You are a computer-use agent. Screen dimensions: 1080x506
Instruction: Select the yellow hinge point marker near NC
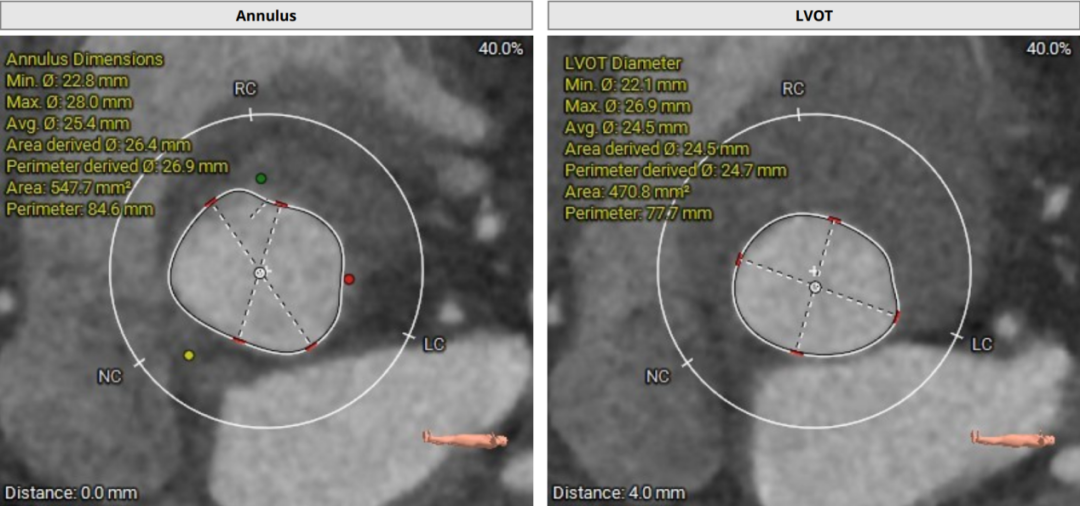tap(189, 355)
